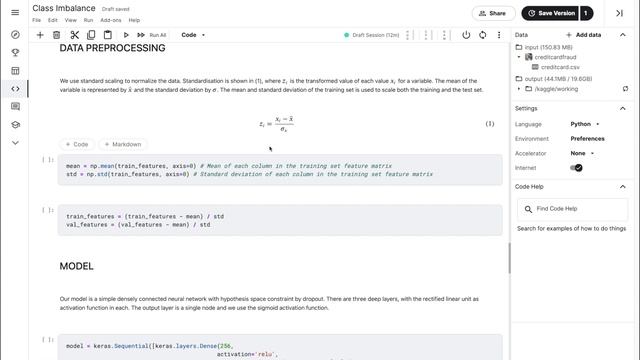This screenshot has width=640, height=360.
Task: Open the Edit menu
Action: point(53,20)
